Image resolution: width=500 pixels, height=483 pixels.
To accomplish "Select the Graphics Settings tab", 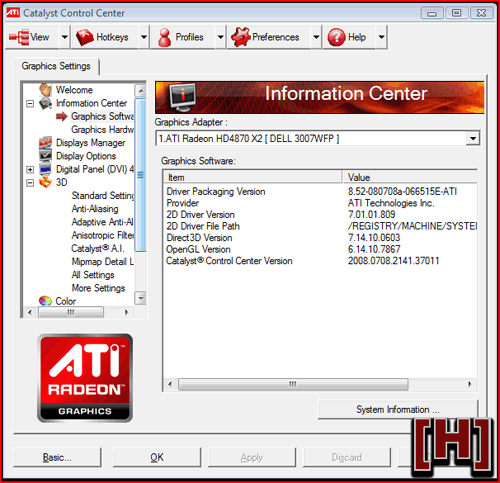I will [56, 66].
